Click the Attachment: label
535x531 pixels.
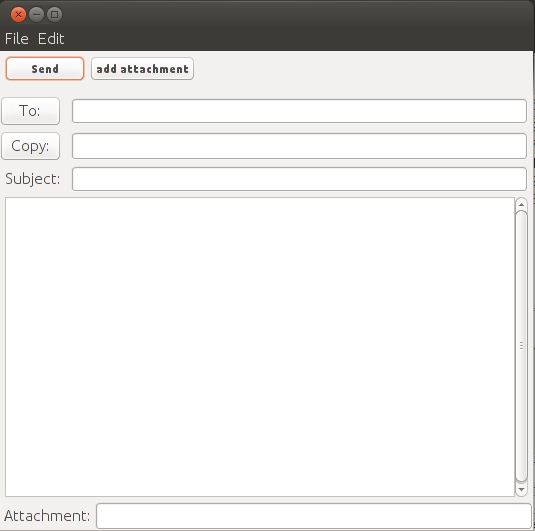point(47,516)
